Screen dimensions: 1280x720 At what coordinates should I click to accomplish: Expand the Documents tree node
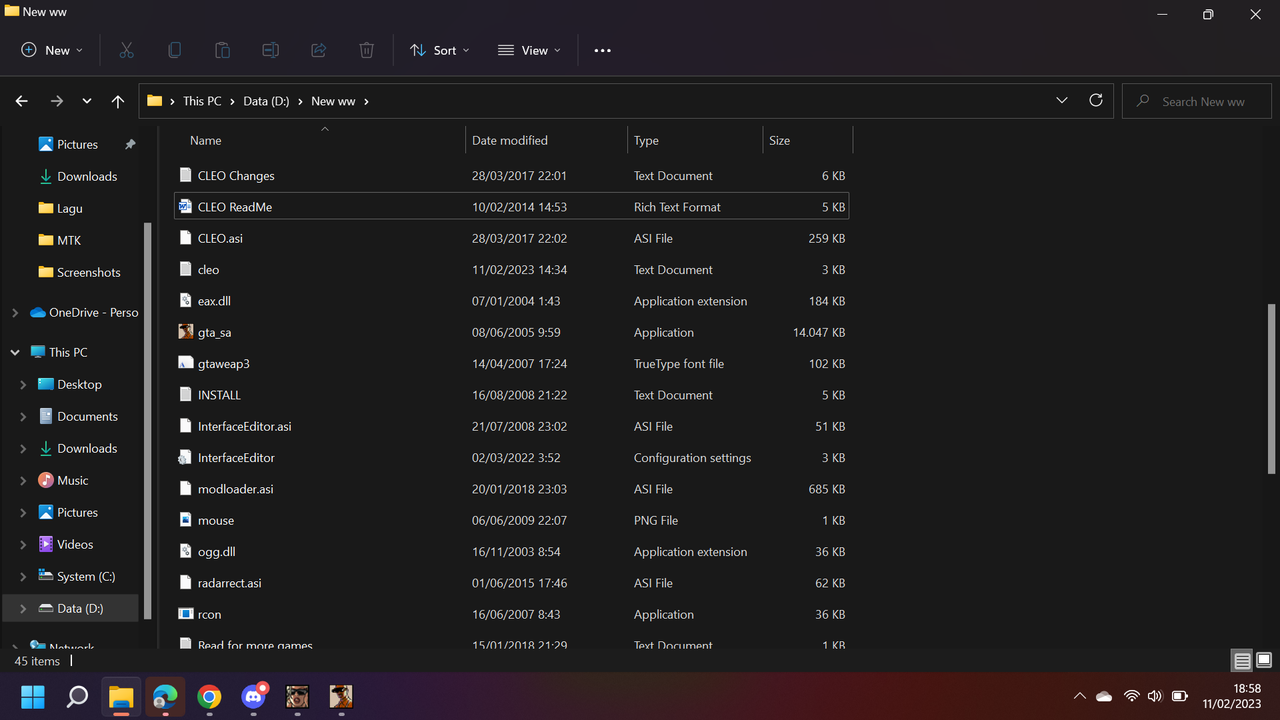pyautogui.click(x=23, y=416)
